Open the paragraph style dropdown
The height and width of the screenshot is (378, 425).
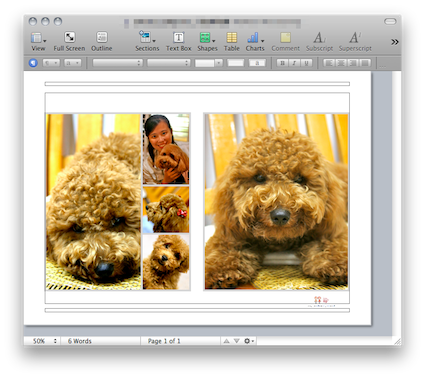pos(51,63)
